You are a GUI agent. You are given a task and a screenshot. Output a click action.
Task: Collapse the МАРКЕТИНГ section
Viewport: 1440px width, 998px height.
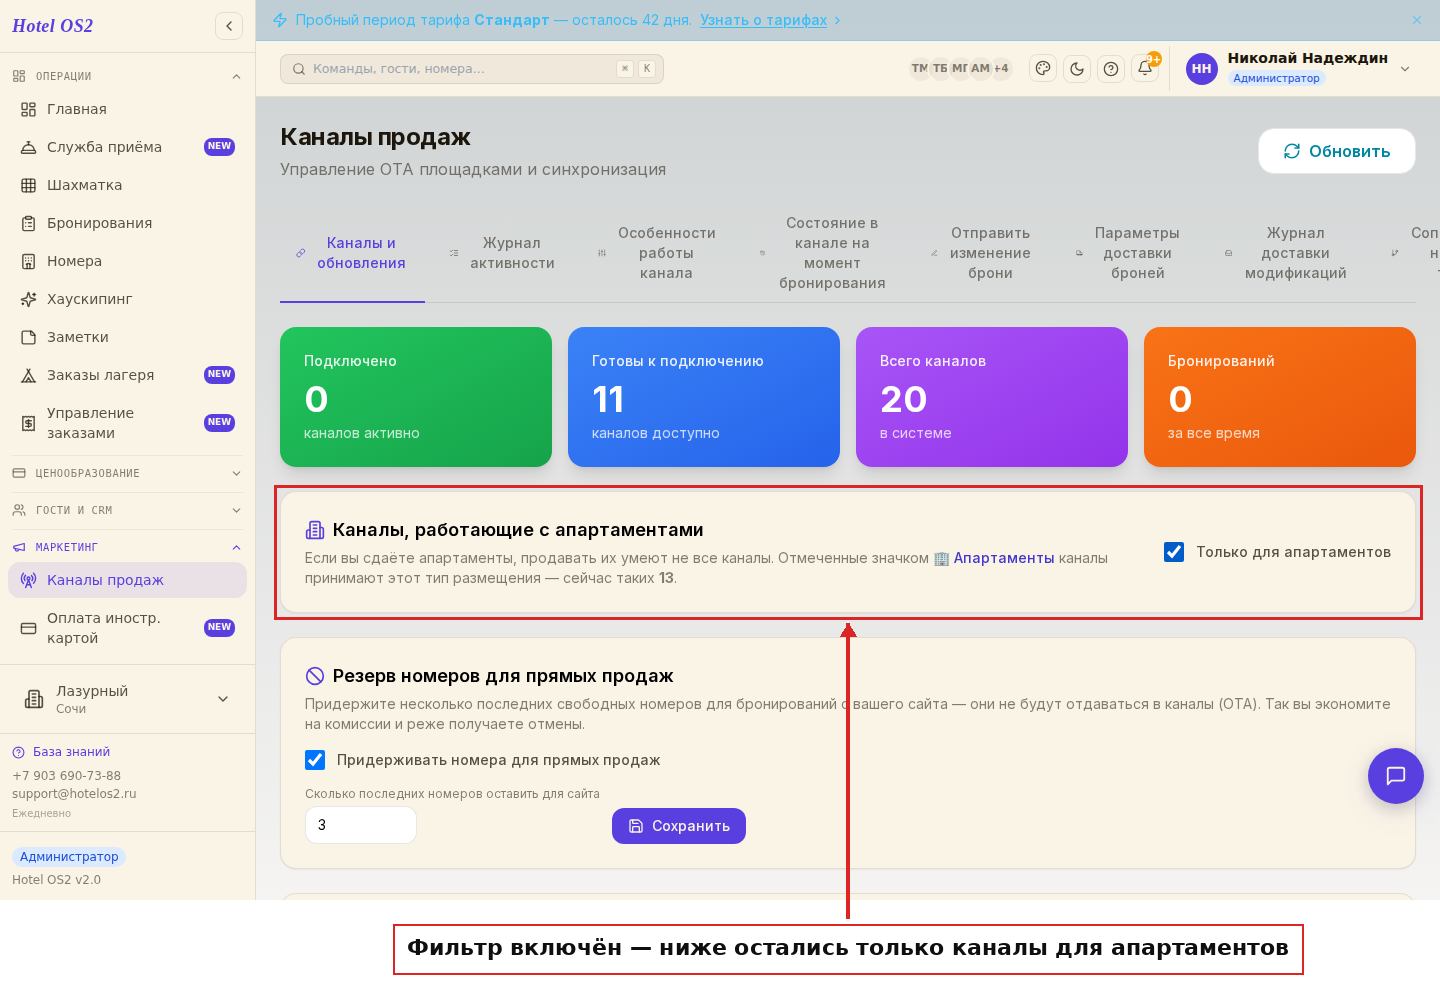tap(127, 547)
